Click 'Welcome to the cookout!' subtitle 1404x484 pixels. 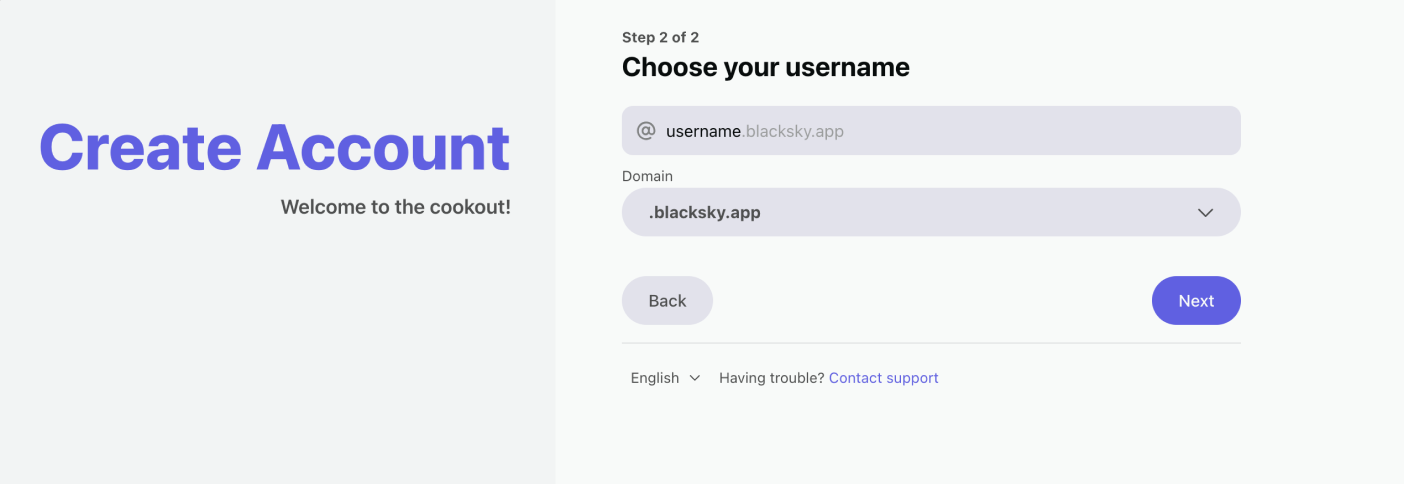click(396, 207)
